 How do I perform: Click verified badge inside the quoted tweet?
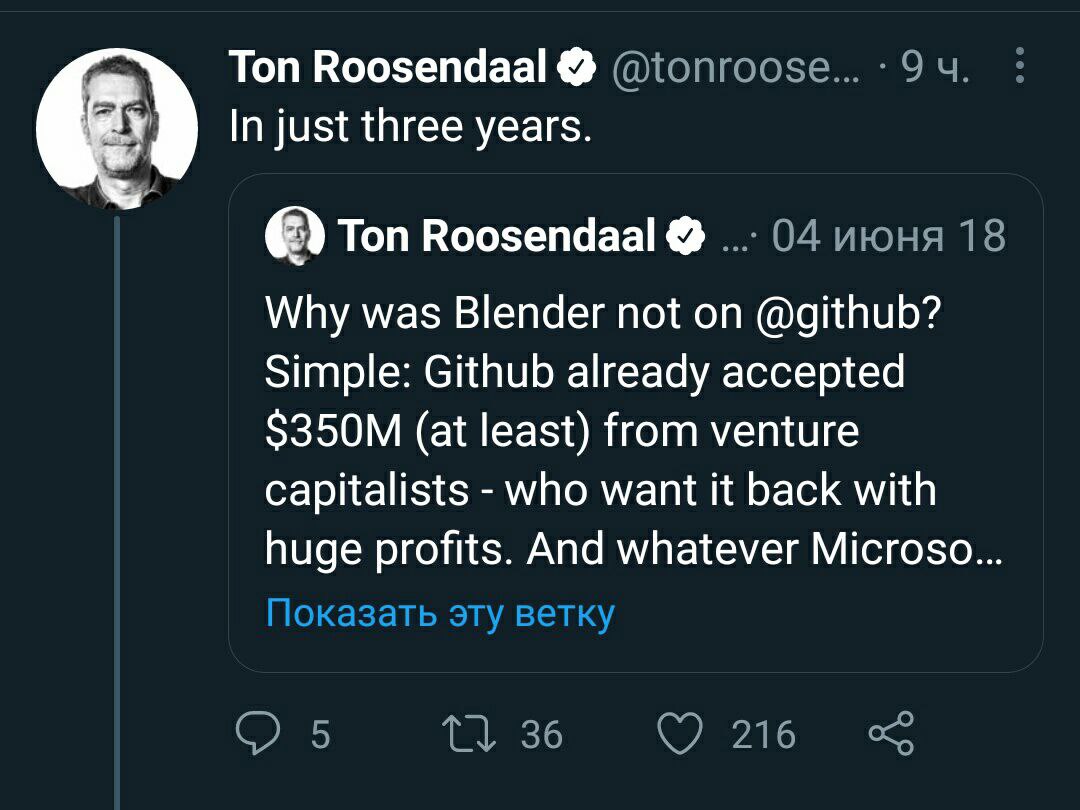(685, 236)
